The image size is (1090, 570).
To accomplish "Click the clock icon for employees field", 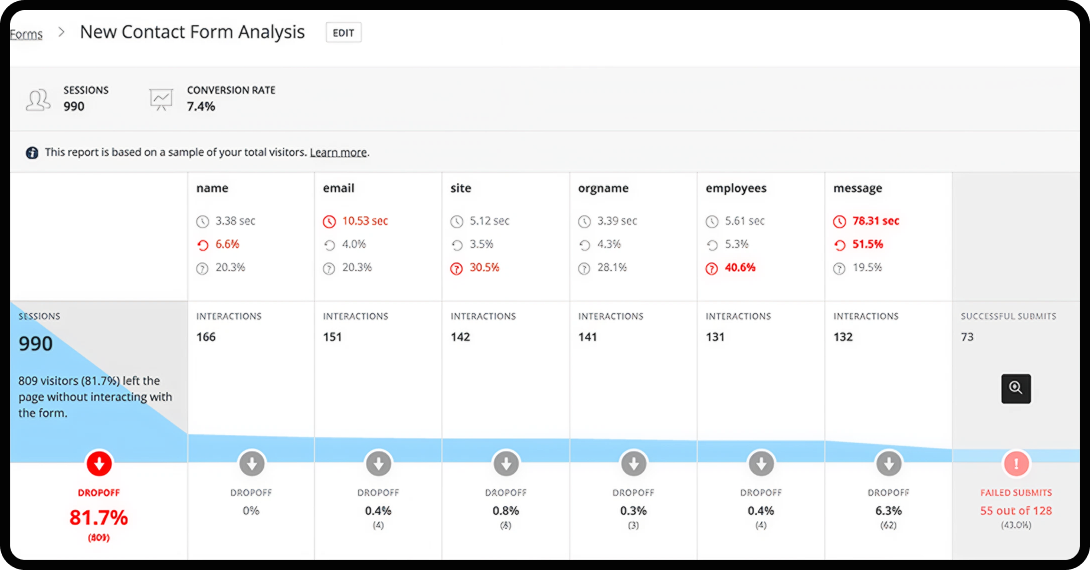I will click(712, 222).
